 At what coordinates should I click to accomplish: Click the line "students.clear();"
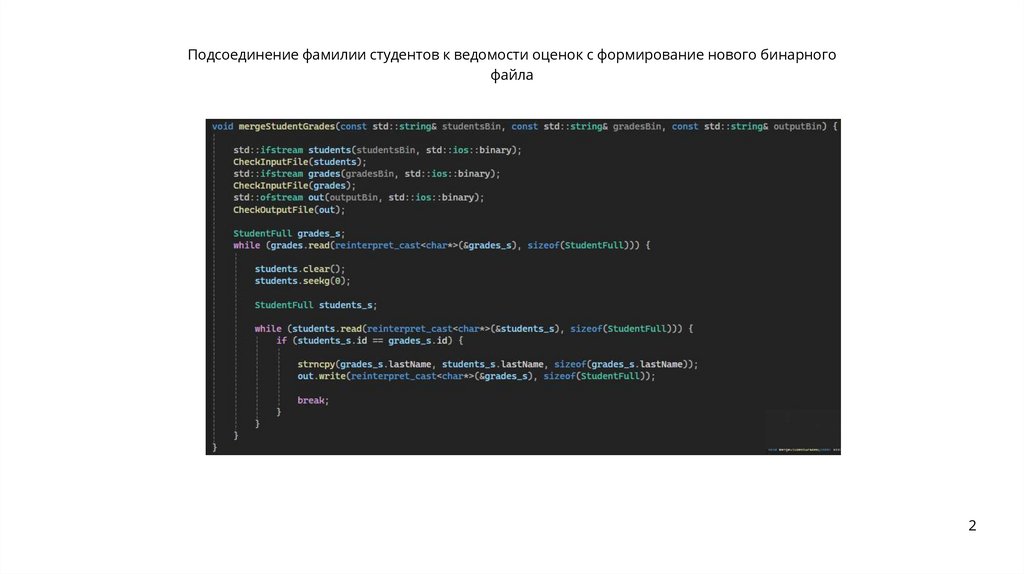(300, 269)
